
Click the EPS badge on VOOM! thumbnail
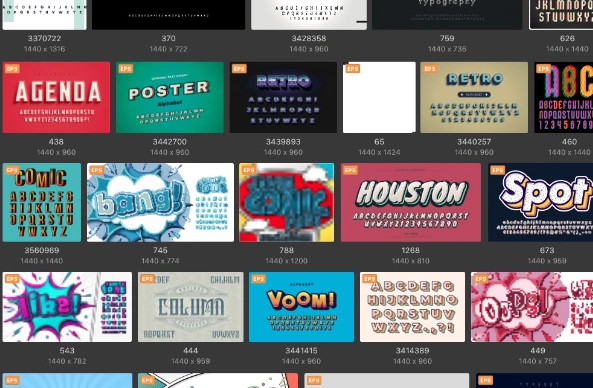[258, 279]
